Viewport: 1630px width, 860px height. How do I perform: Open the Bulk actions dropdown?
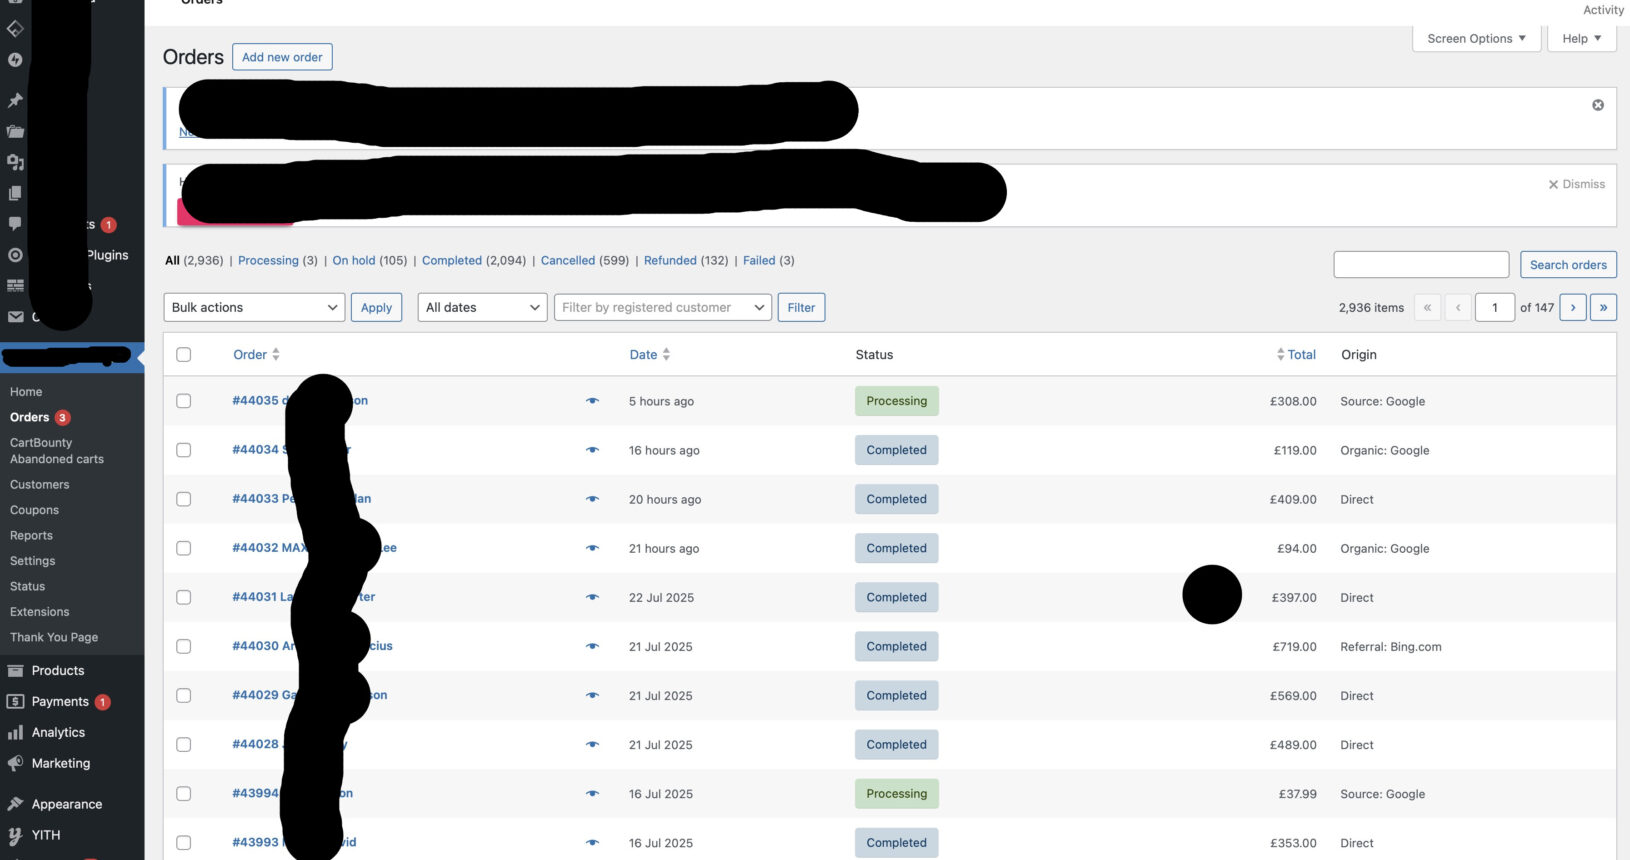[254, 308]
